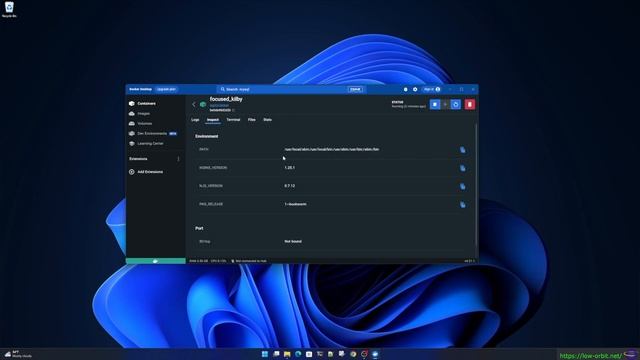Click the whale engine status bar

coord(156,261)
